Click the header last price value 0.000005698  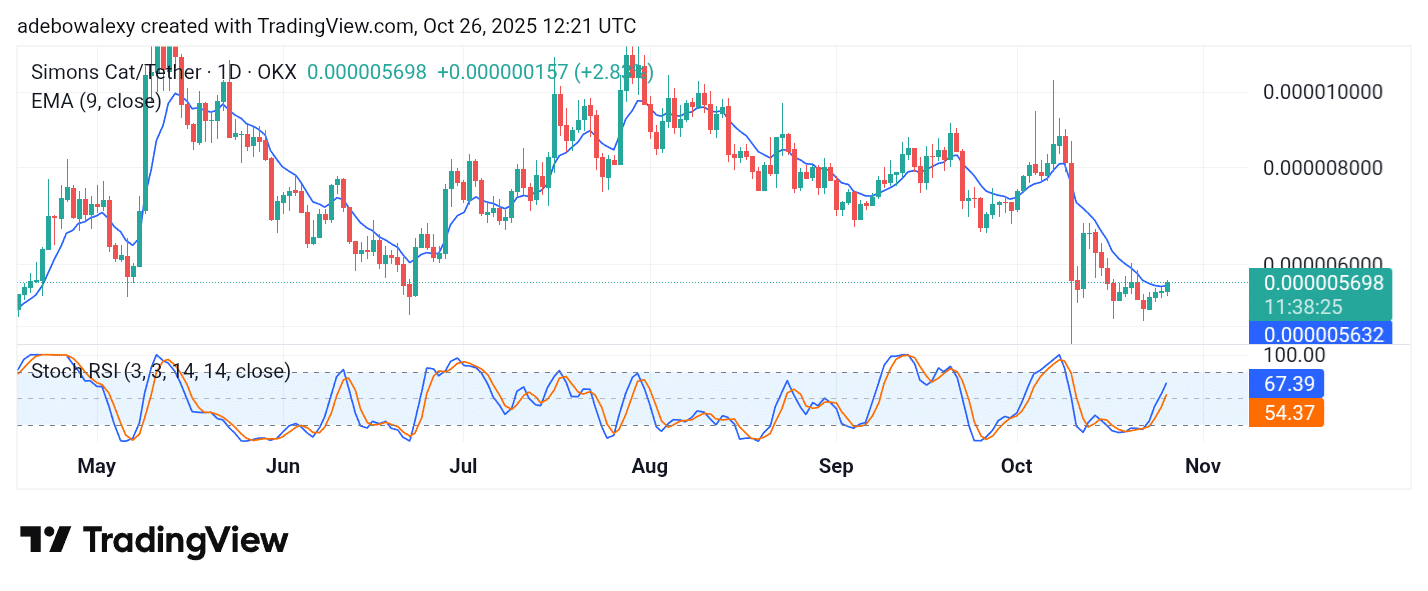pos(366,72)
